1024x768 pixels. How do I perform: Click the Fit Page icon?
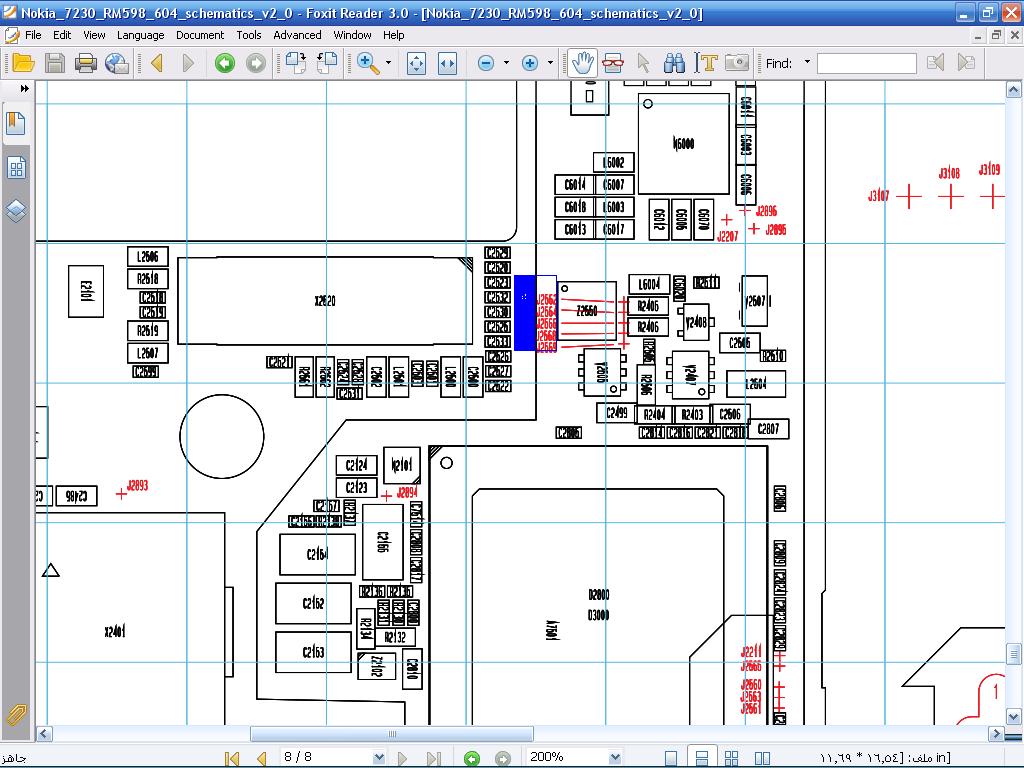(x=416, y=63)
